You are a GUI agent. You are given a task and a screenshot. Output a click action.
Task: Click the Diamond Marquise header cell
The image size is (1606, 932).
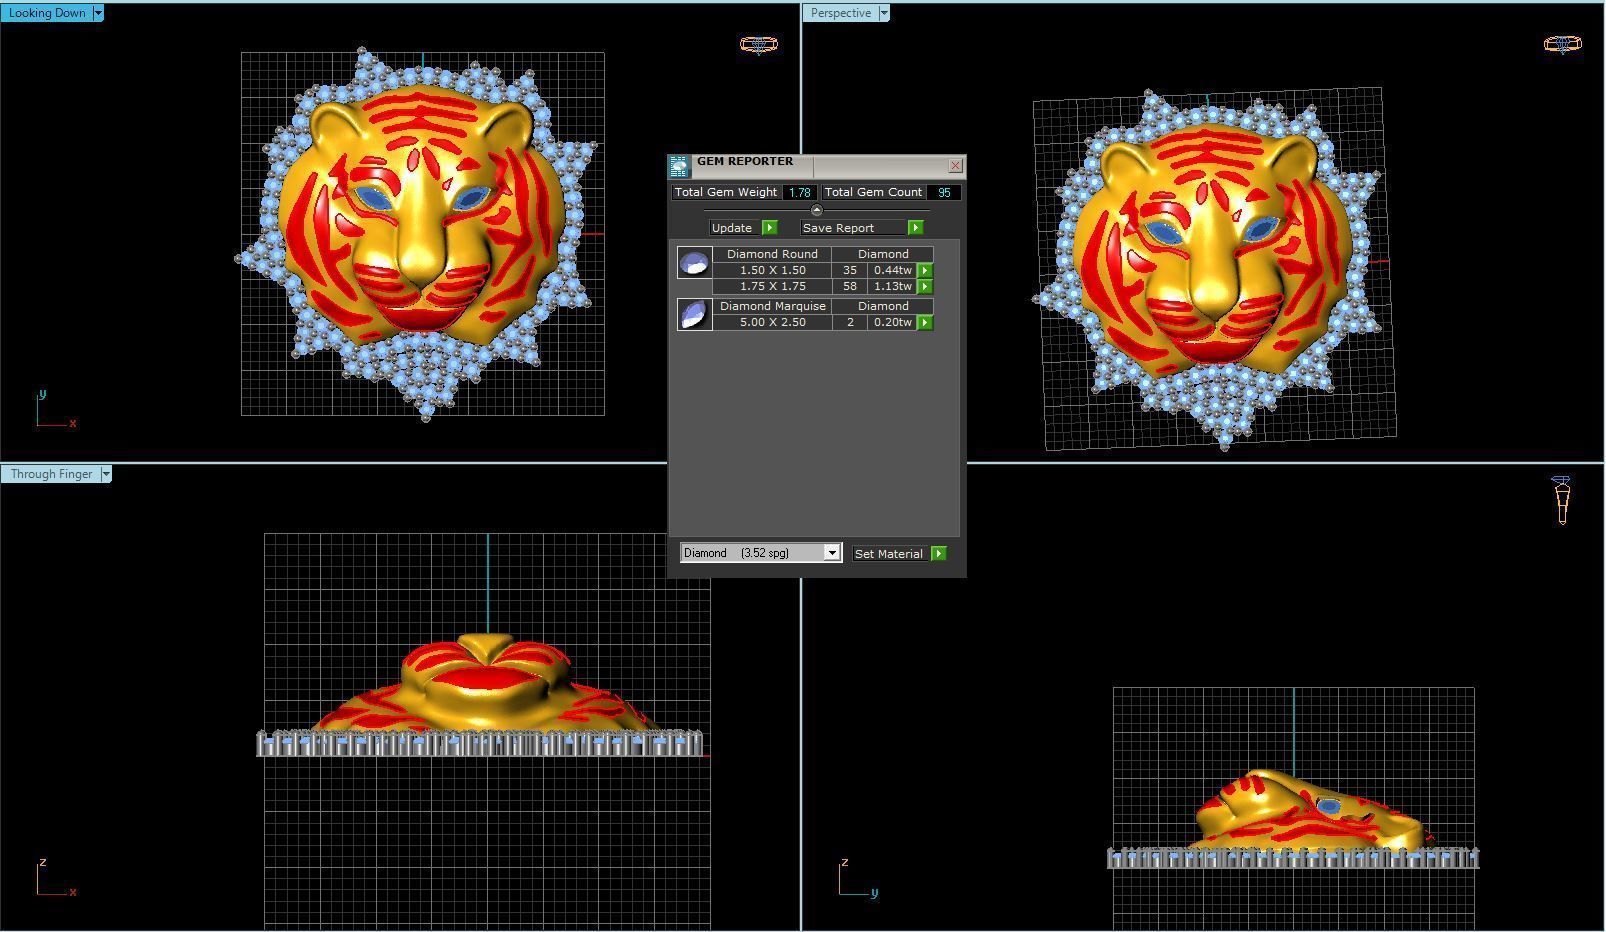pos(772,306)
